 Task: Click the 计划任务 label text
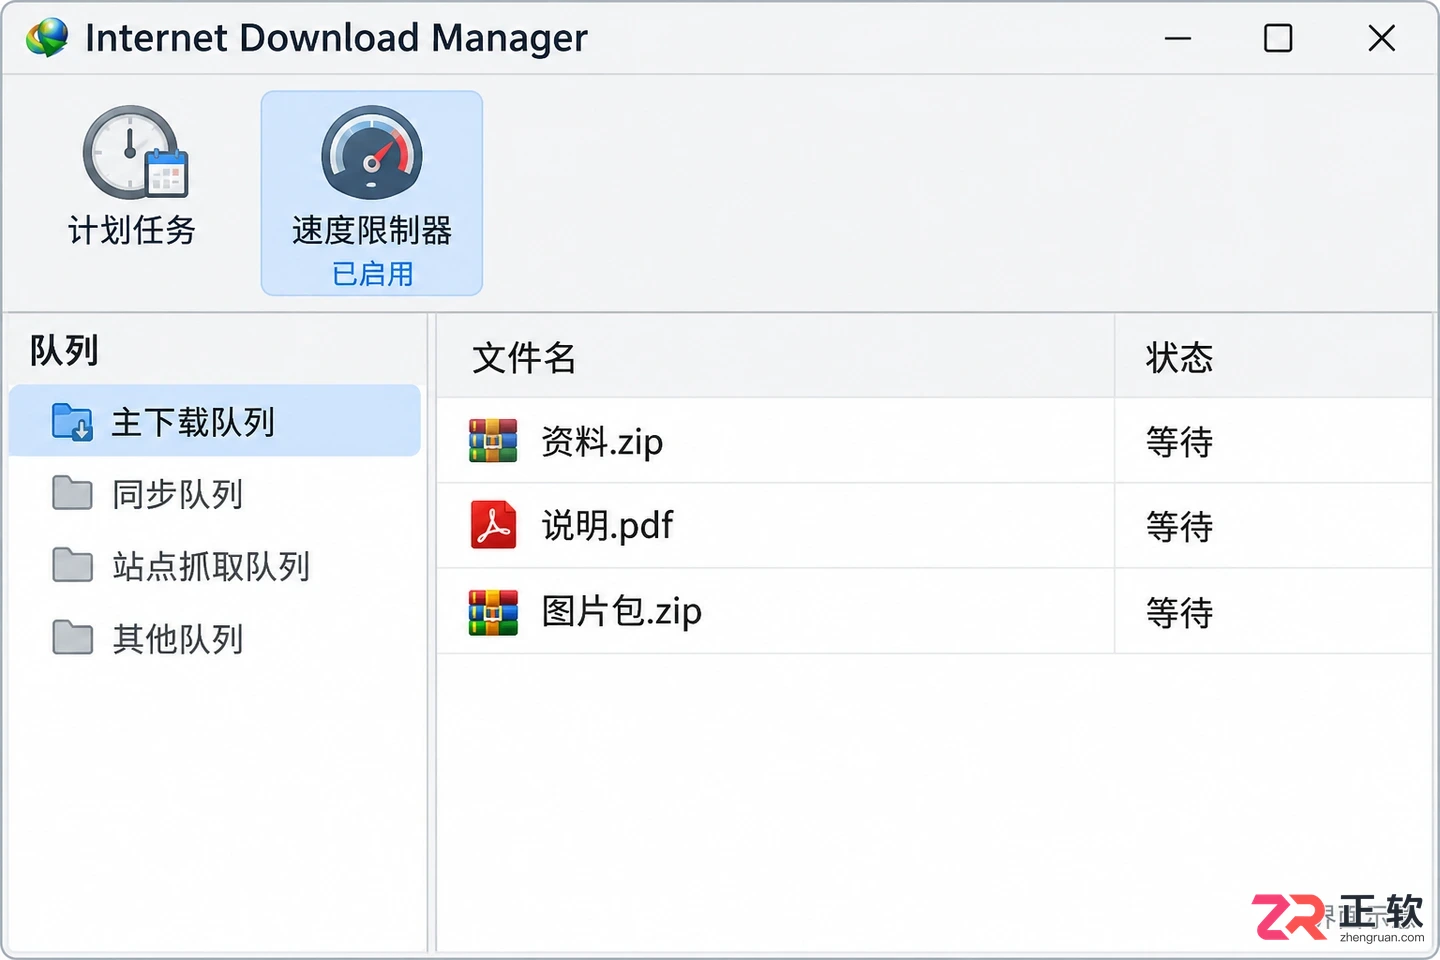point(132,230)
